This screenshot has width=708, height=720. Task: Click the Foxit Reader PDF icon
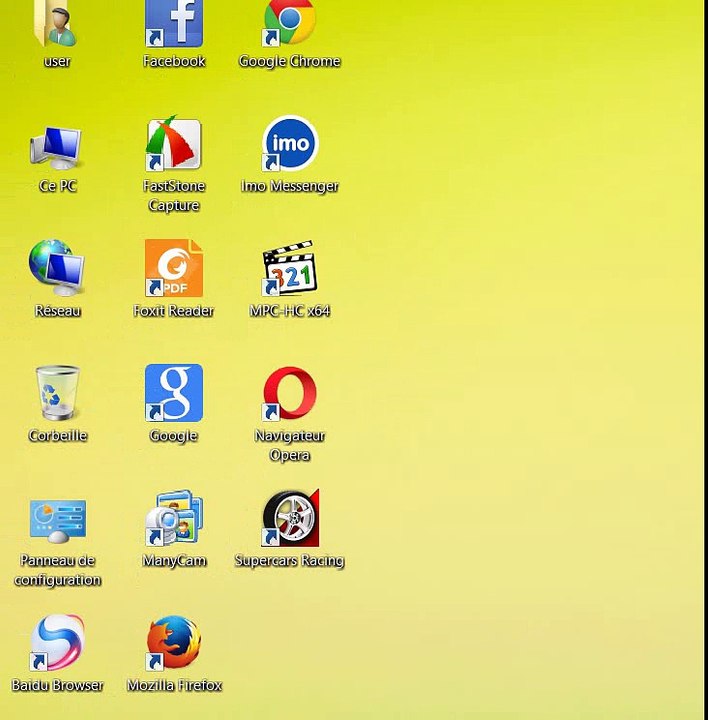pyautogui.click(x=174, y=268)
